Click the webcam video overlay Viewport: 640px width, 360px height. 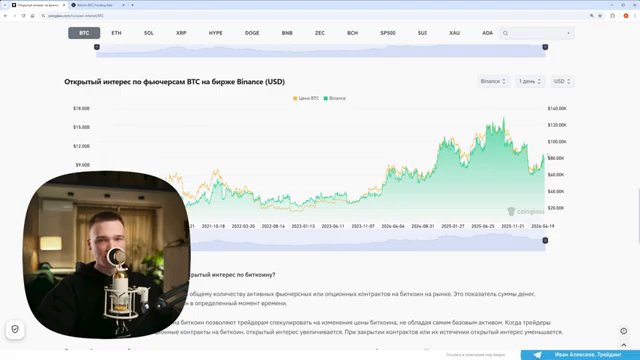107,254
